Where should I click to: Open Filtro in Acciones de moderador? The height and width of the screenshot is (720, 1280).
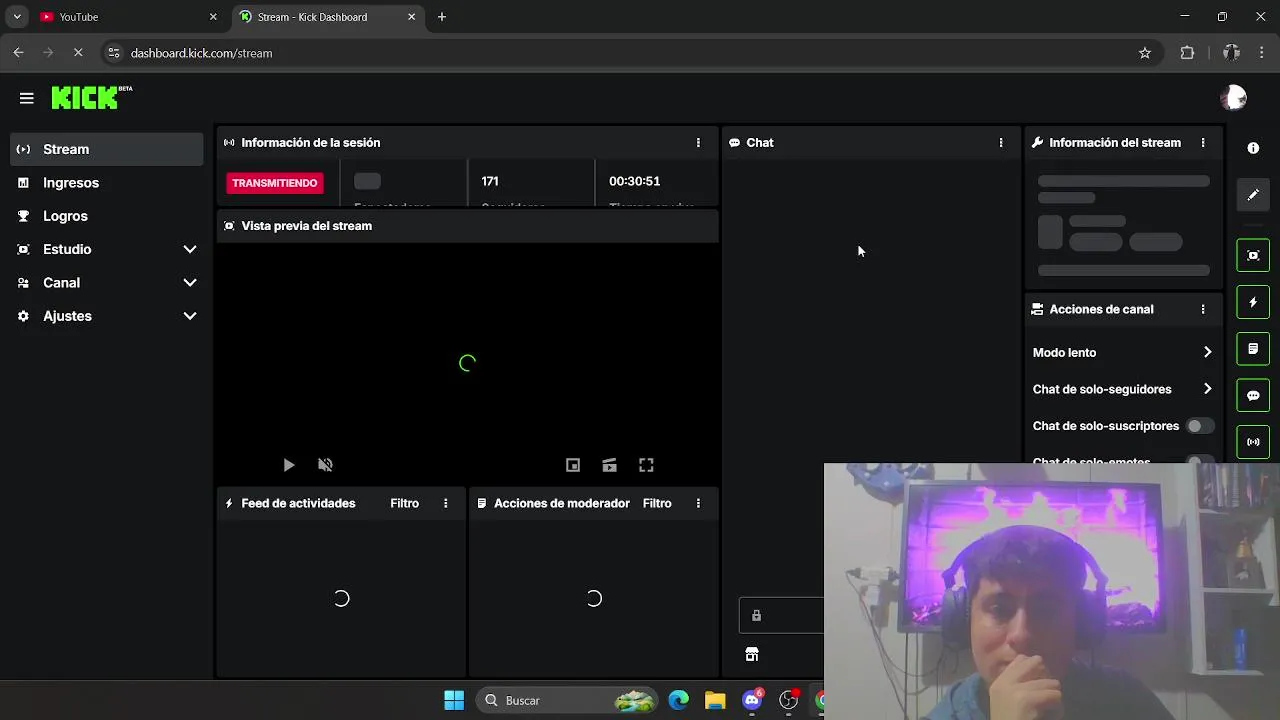click(657, 504)
